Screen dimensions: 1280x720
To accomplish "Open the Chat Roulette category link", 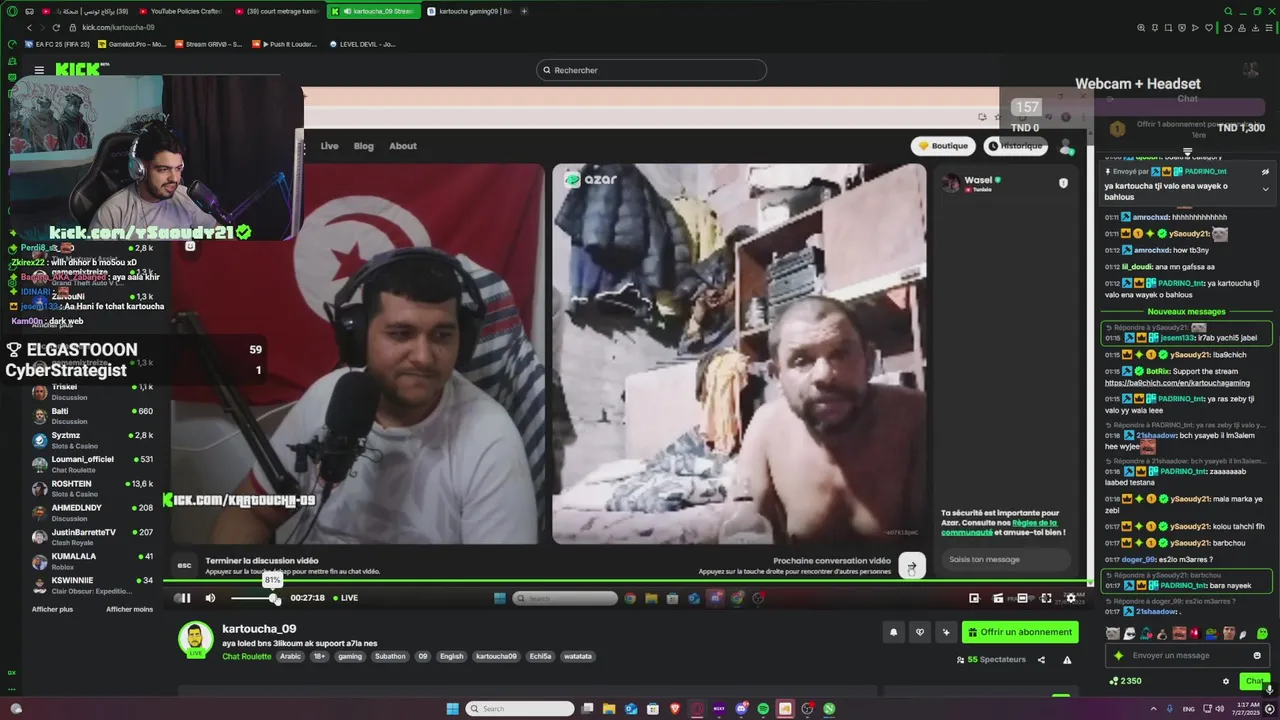I will pos(246,656).
